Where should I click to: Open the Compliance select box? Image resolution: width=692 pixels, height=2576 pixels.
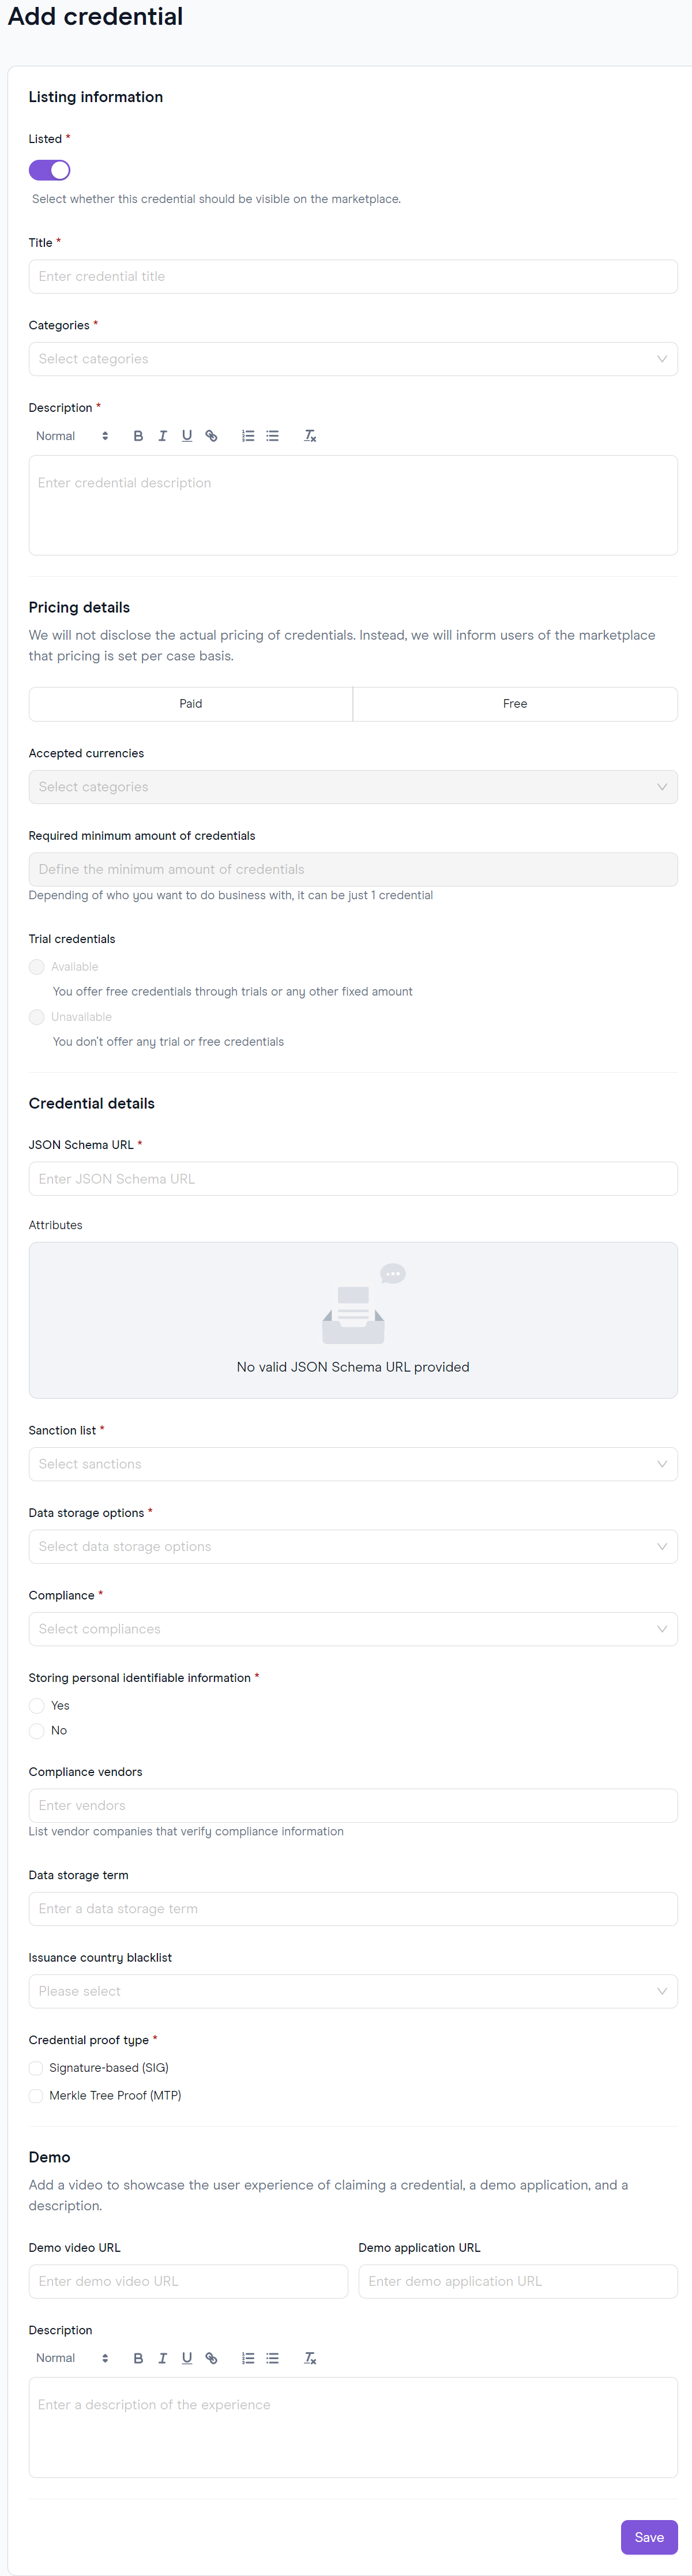(x=353, y=1629)
